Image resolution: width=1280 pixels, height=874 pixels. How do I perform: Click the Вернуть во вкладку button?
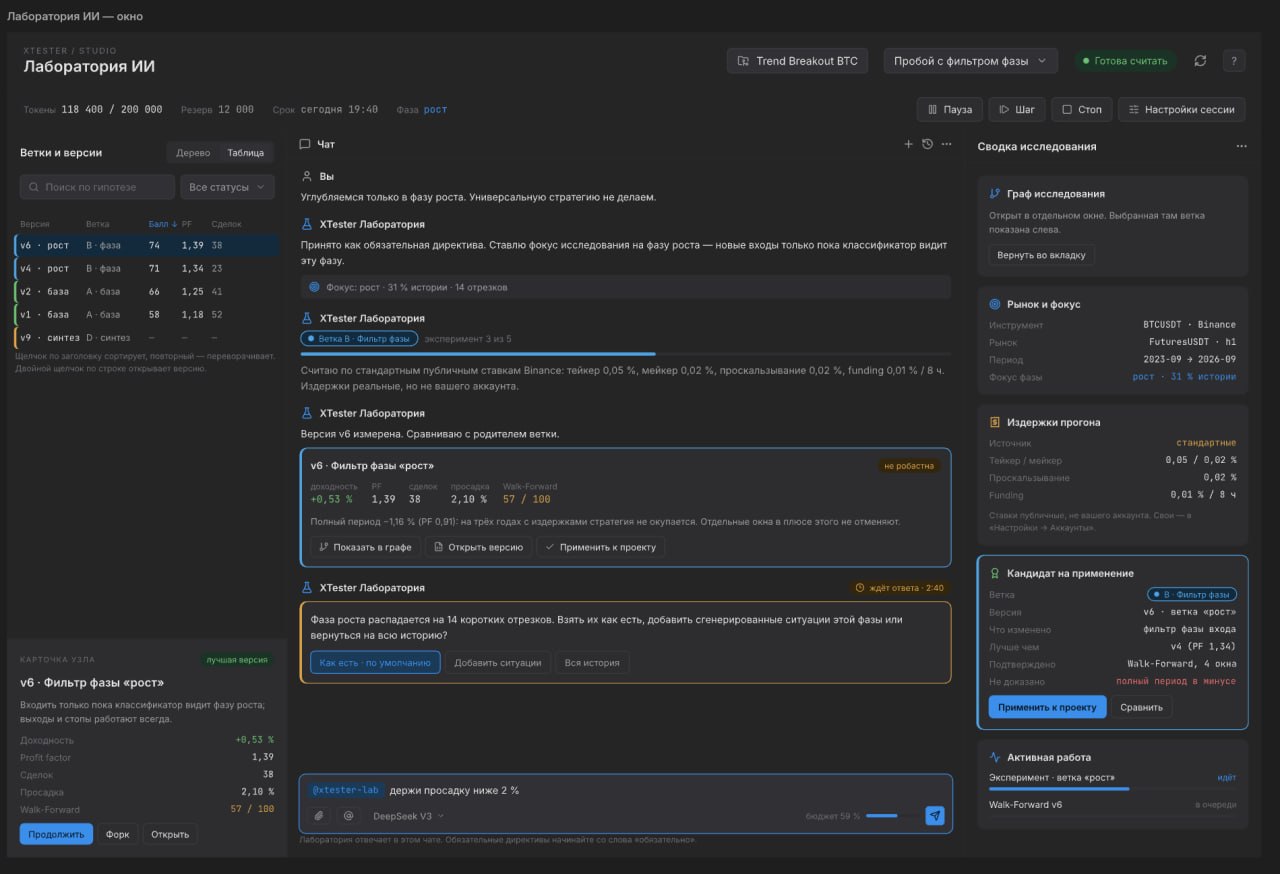pyautogui.click(x=1041, y=255)
